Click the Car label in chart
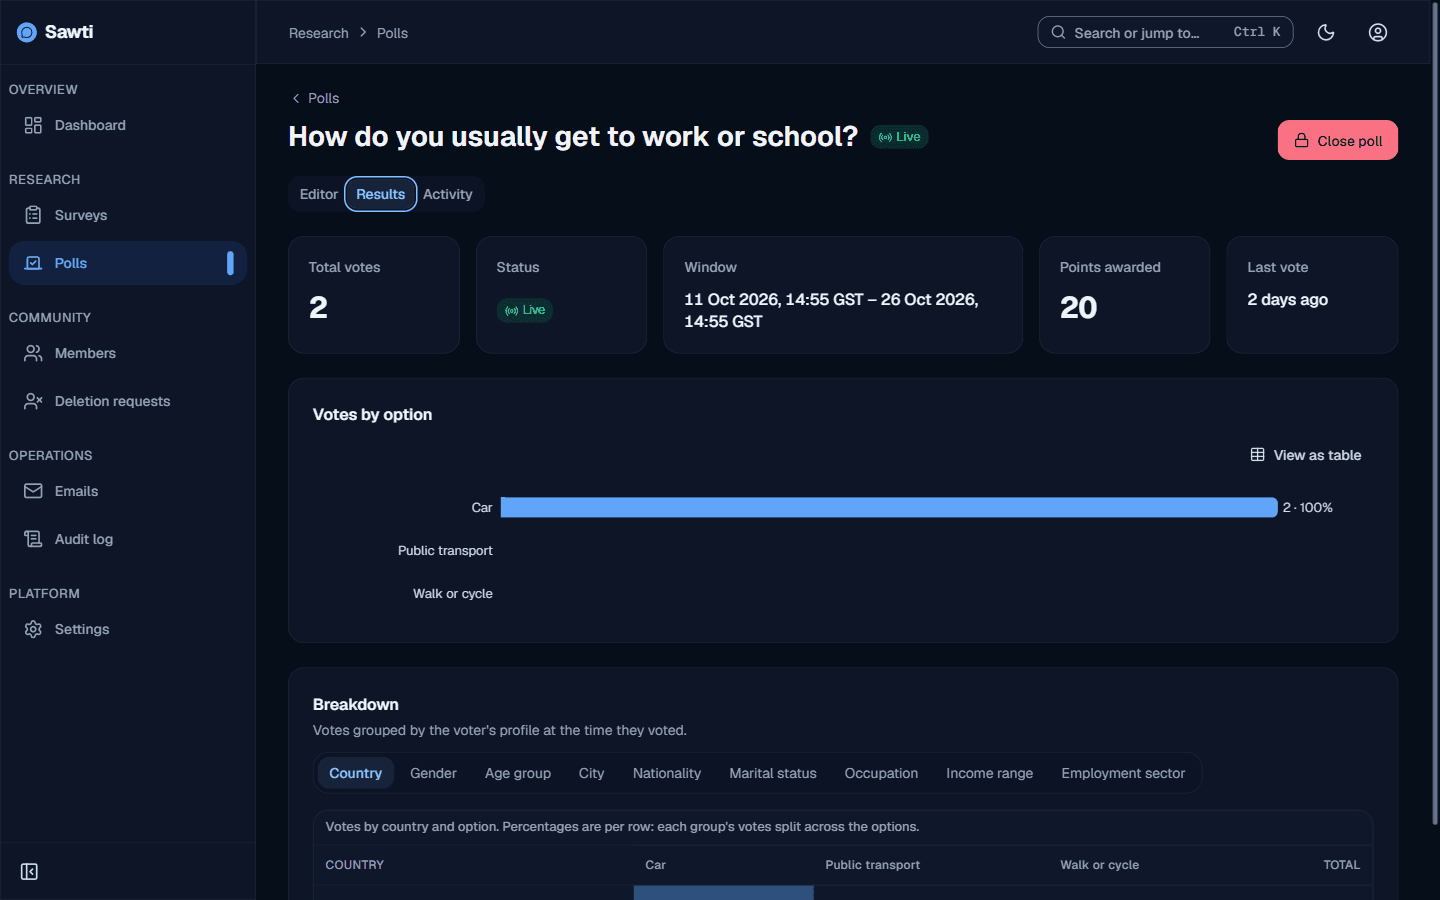 [x=482, y=508]
